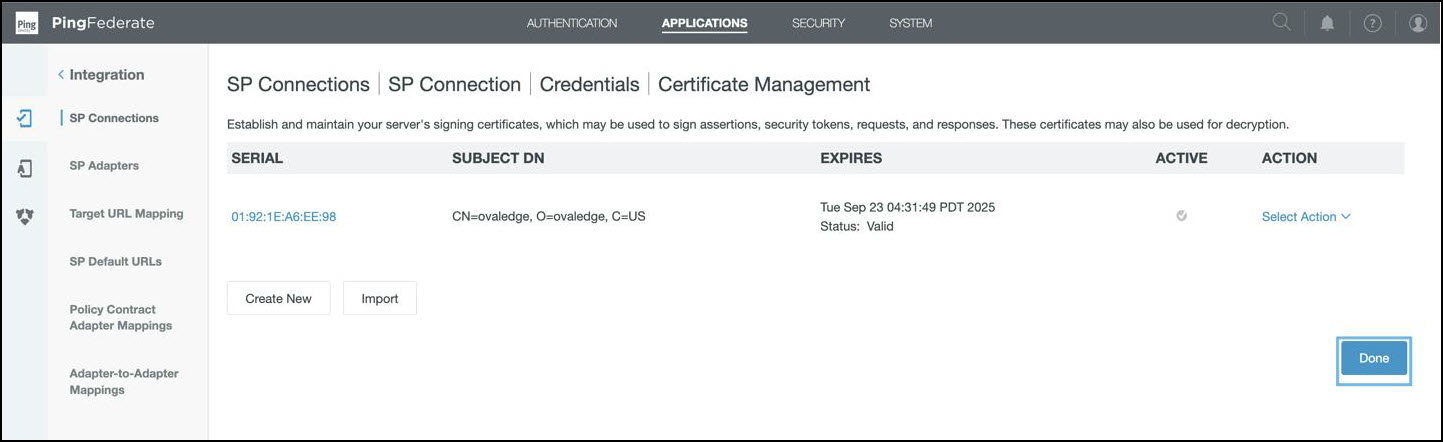Go back using the Integration chevron
This screenshot has height=442, width=1443.
pyautogui.click(x=61, y=75)
